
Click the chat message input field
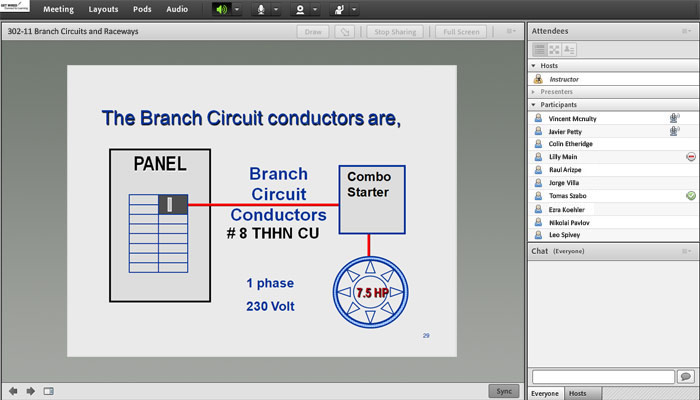603,376
